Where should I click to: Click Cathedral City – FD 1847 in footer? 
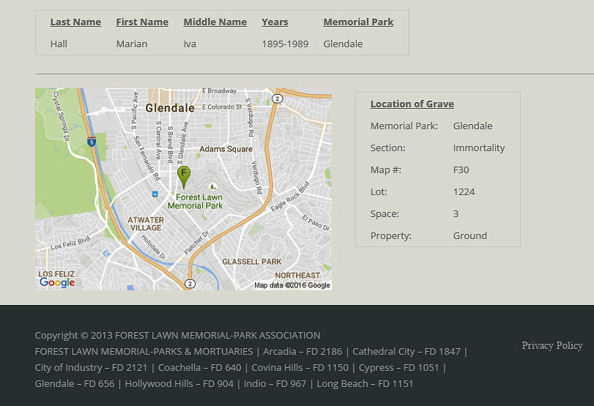click(x=406, y=351)
